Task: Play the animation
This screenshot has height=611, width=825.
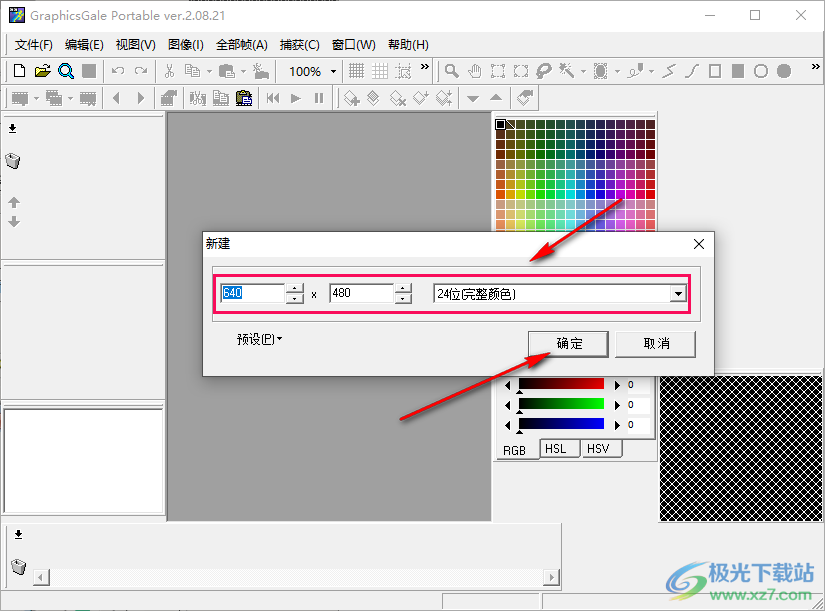Action: [296, 98]
